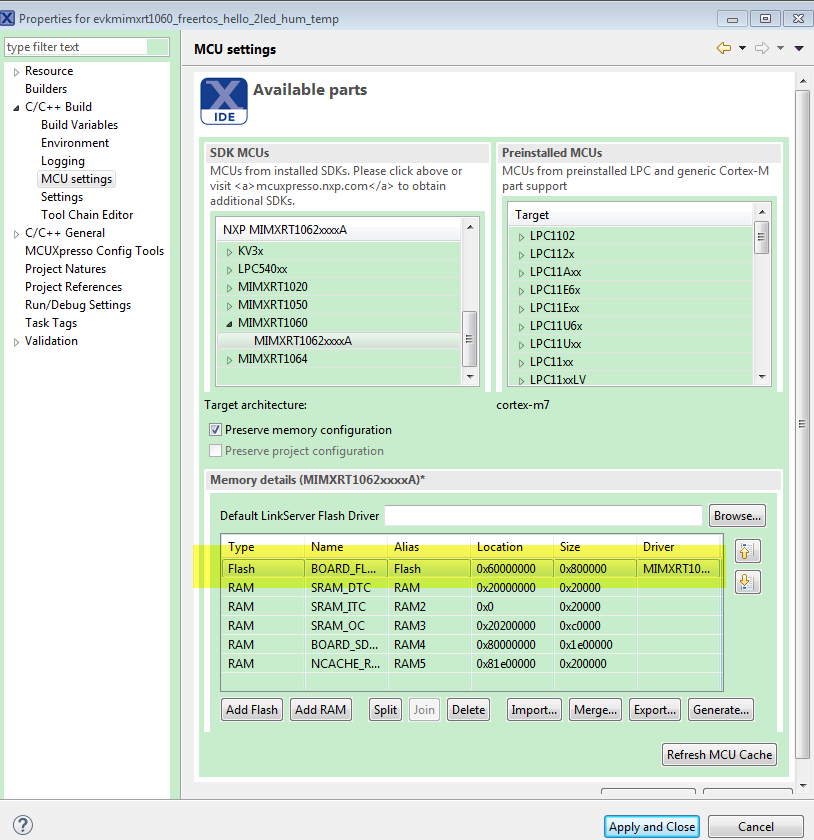
Task: Select the BOARD_FL... Flash memory row
Action: [x=472, y=569]
